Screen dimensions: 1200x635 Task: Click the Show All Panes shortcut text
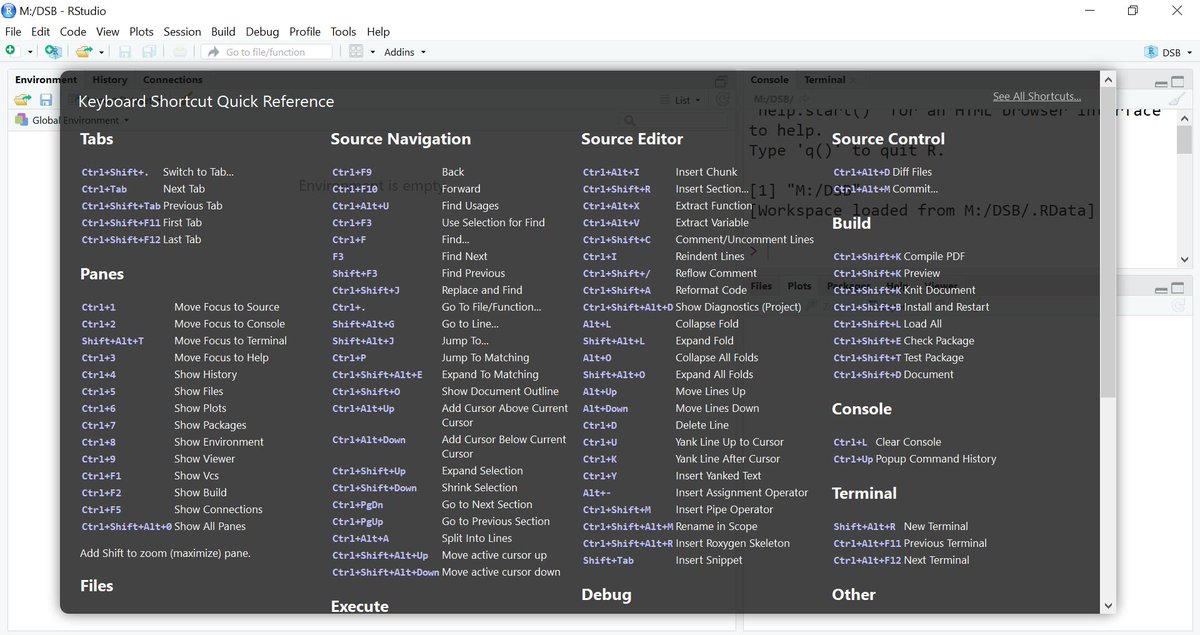click(x=210, y=526)
